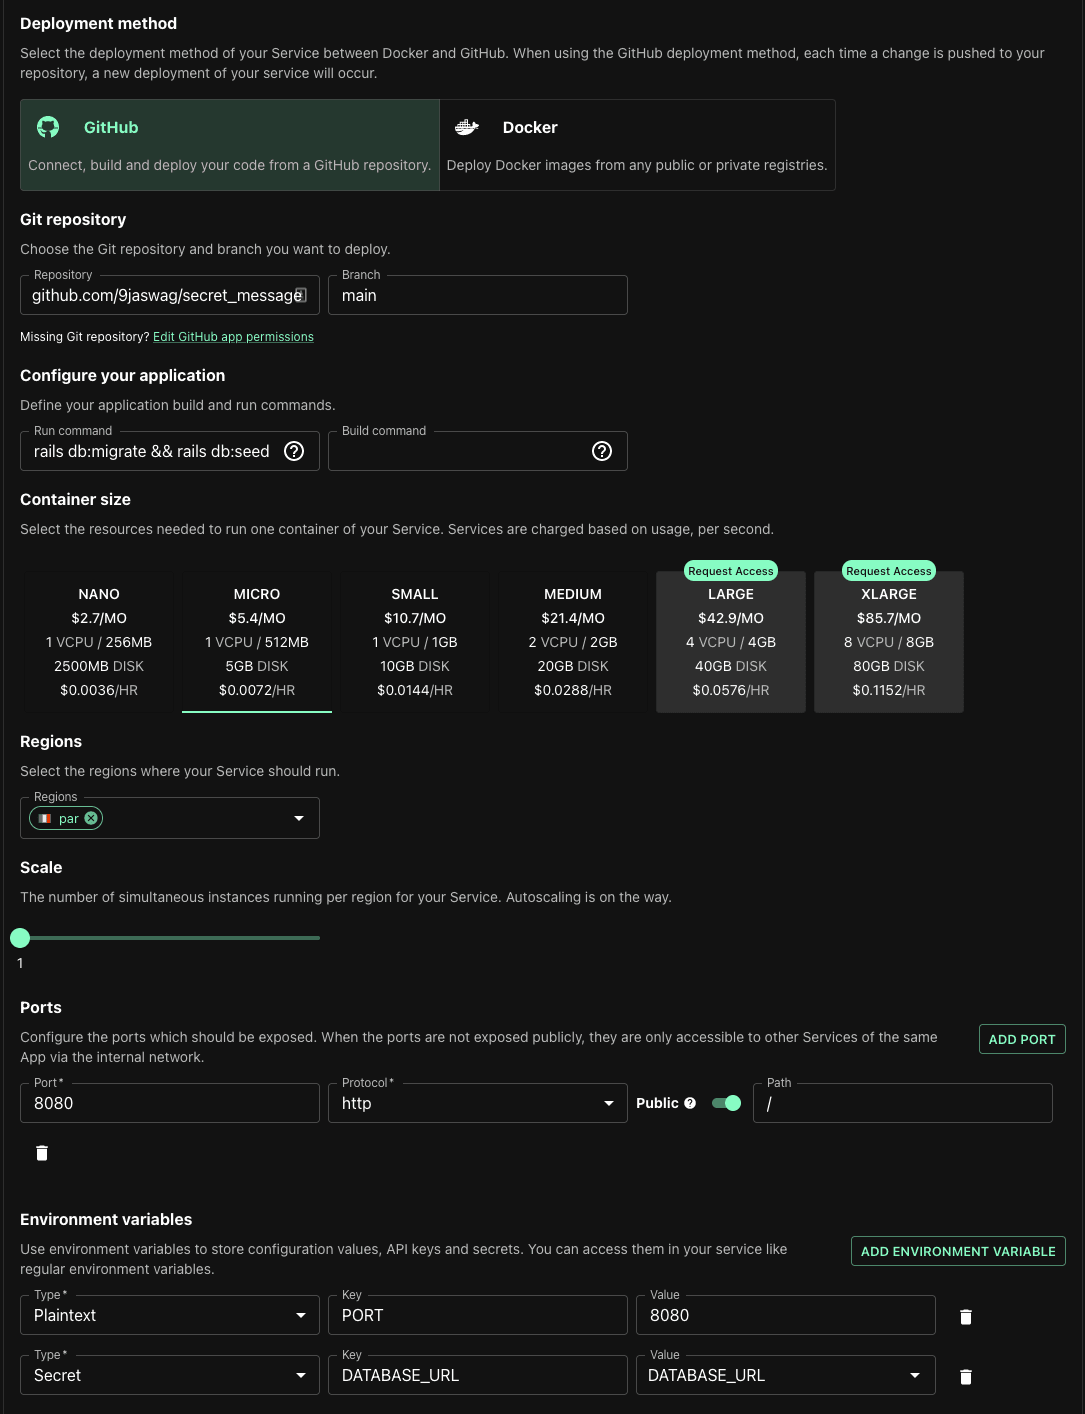Viewport: 1085px width, 1414px height.
Task: Open help for Run command field
Action: (294, 451)
